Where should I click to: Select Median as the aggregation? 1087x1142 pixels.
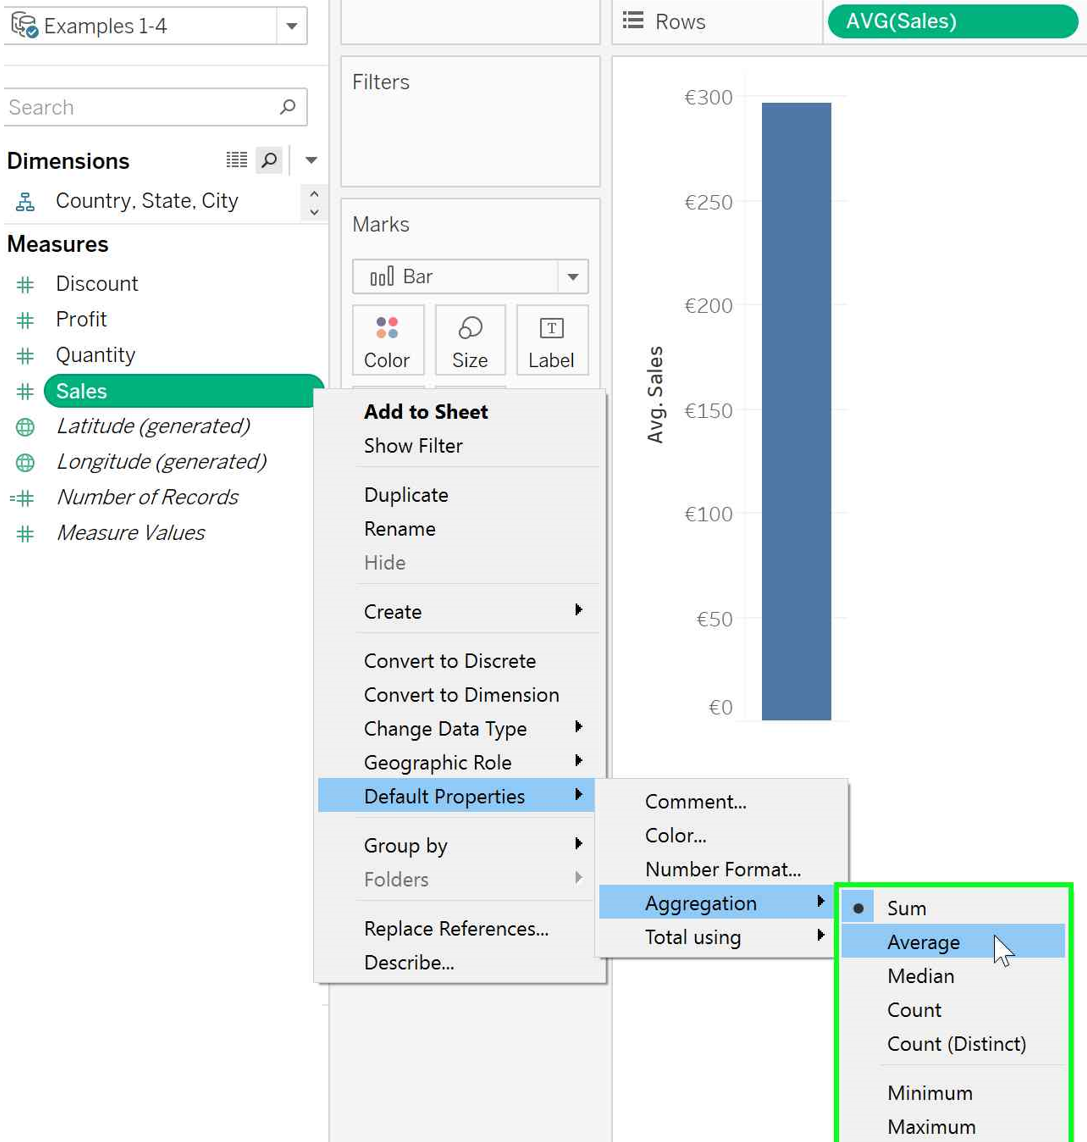921,975
